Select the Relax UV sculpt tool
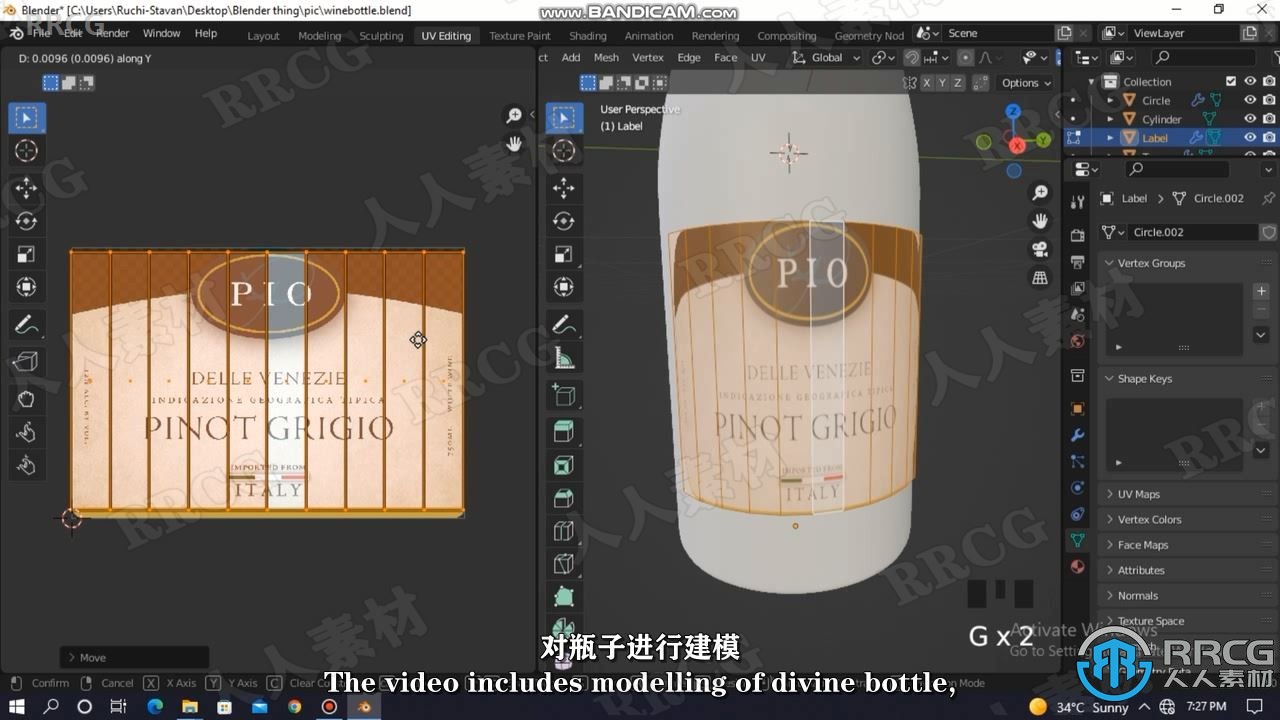 (26, 431)
